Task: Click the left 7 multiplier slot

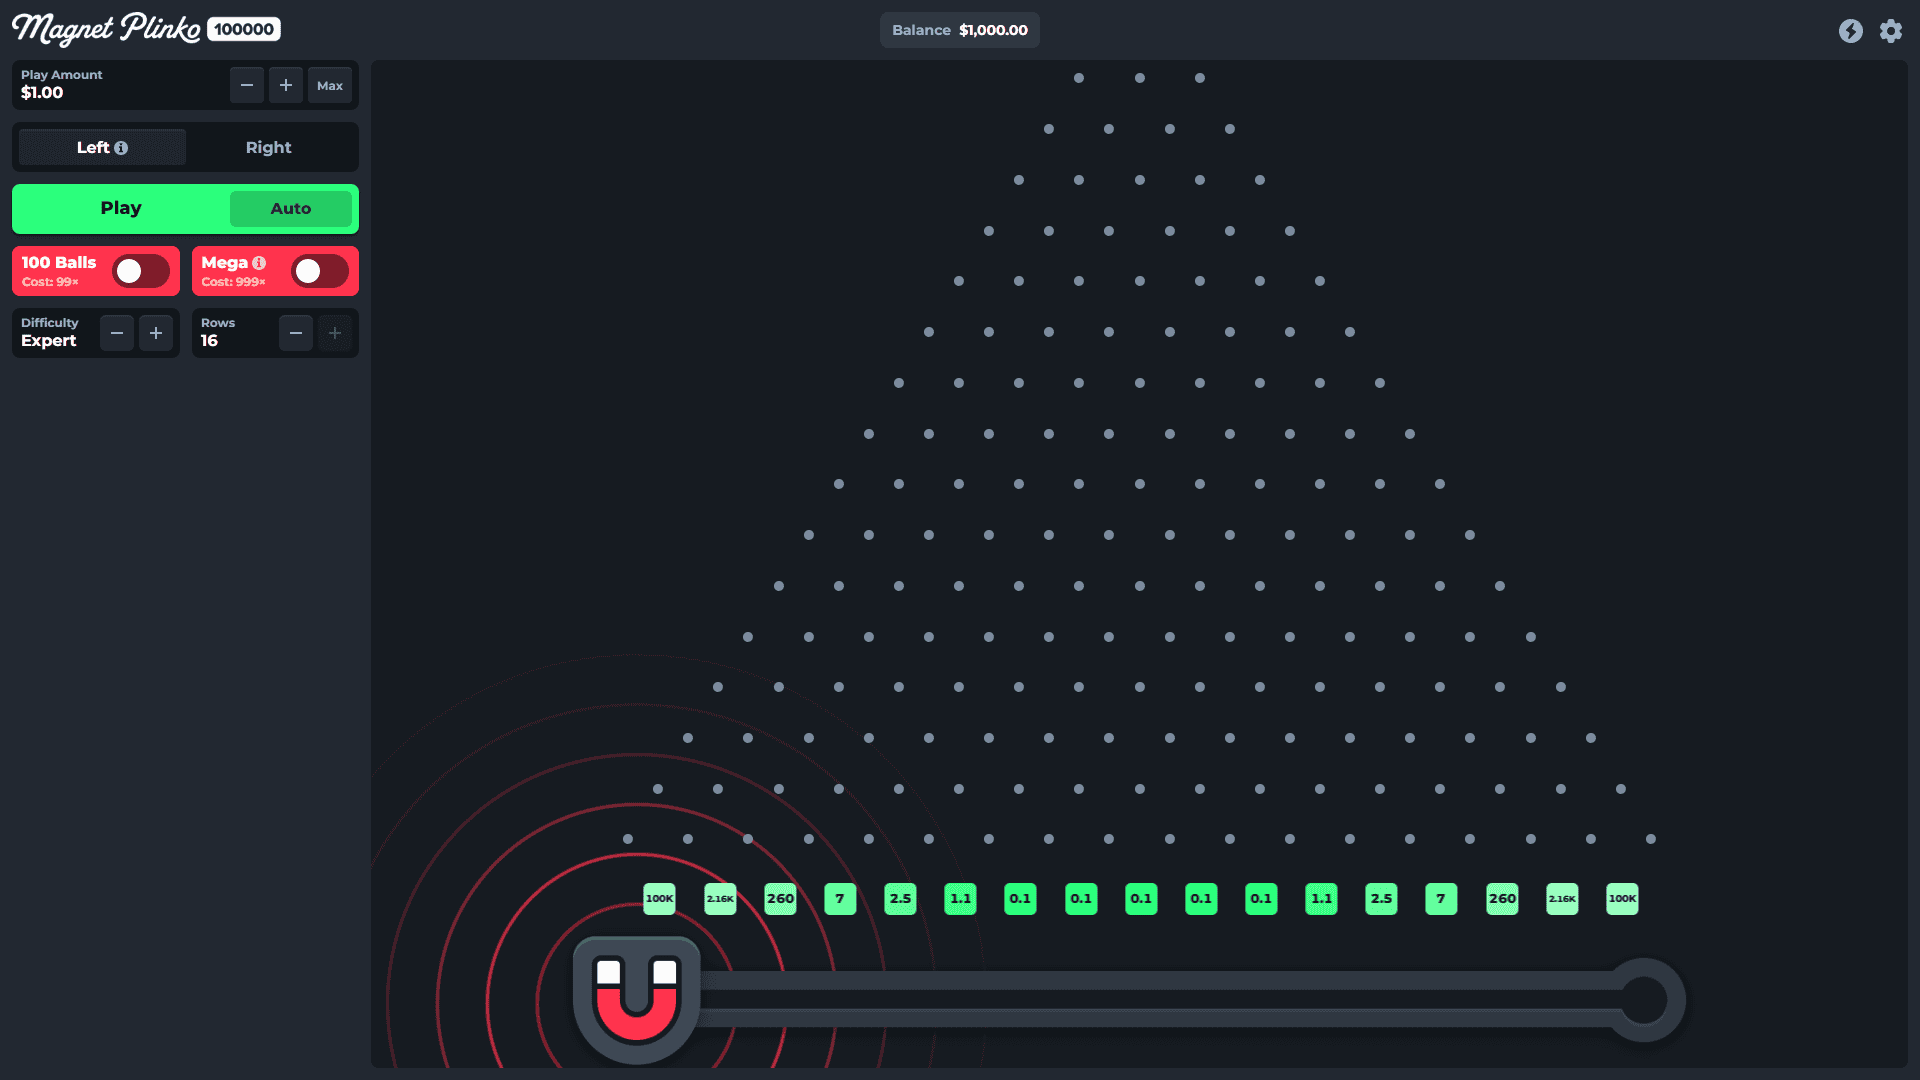Action: click(840, 899)
